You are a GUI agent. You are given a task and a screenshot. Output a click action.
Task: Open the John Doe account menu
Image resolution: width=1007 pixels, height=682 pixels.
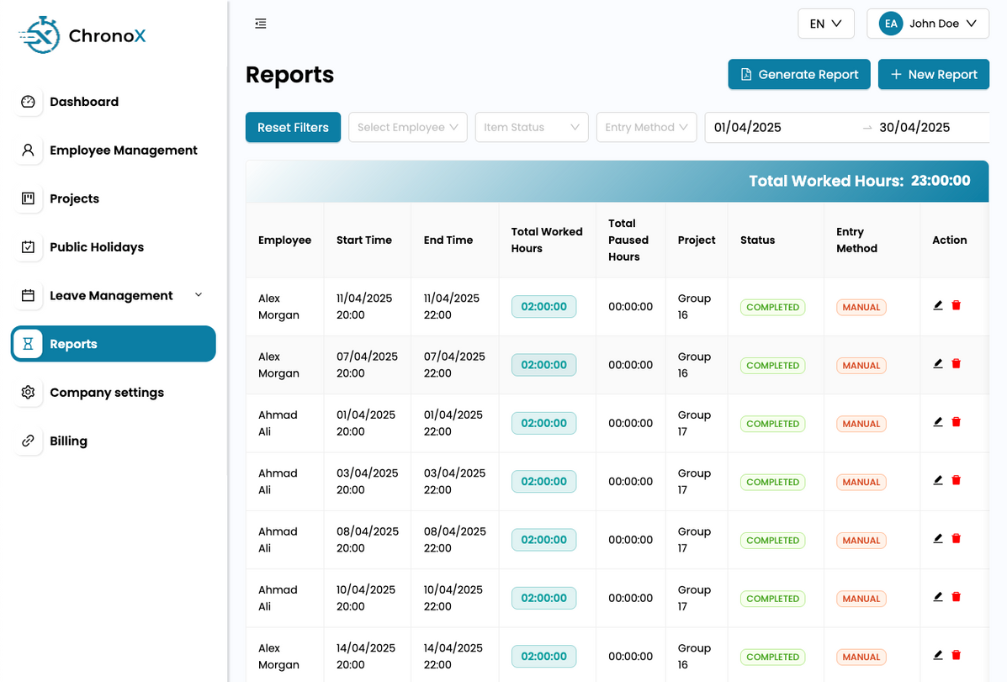927,24
